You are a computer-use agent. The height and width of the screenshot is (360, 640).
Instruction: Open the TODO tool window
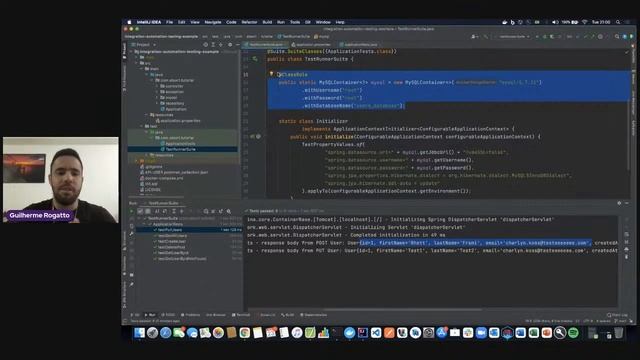168,315
